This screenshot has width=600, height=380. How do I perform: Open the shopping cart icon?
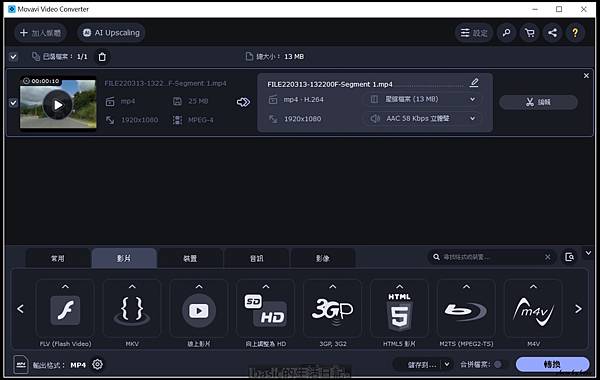click(530, 33)
